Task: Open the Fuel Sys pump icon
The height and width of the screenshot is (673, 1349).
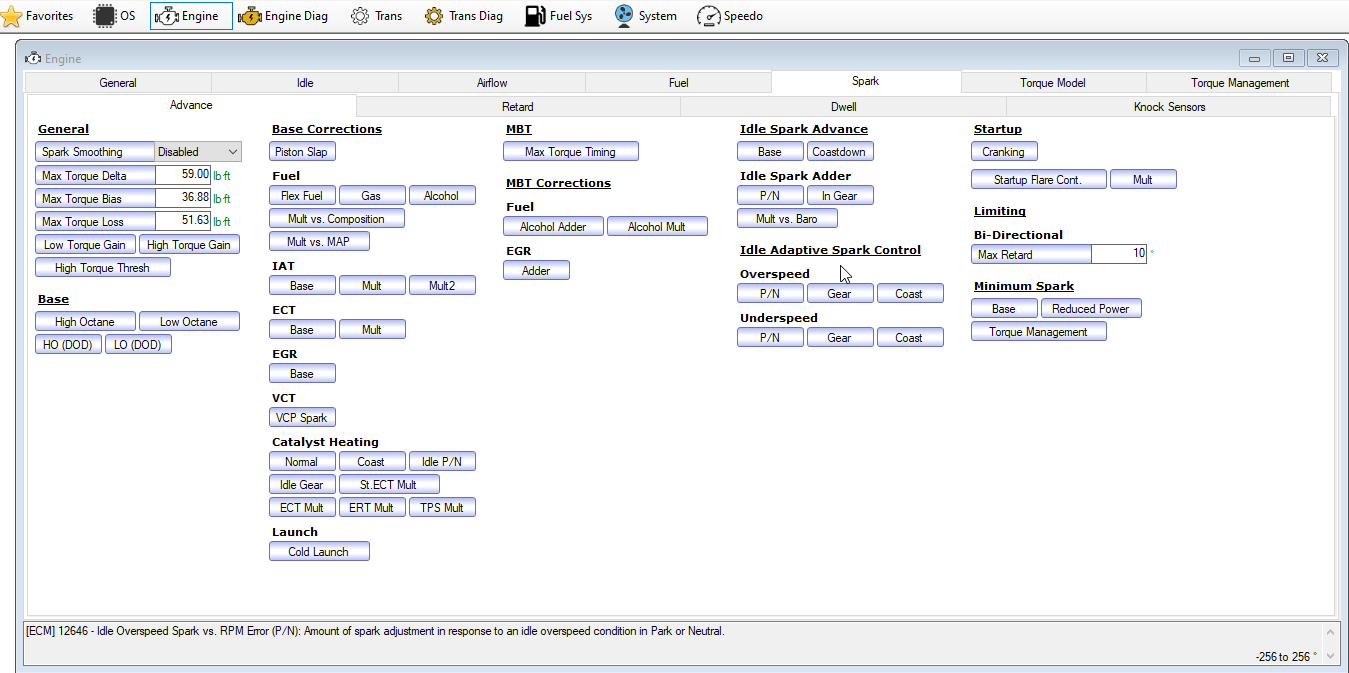Action: tap(535, 16)
